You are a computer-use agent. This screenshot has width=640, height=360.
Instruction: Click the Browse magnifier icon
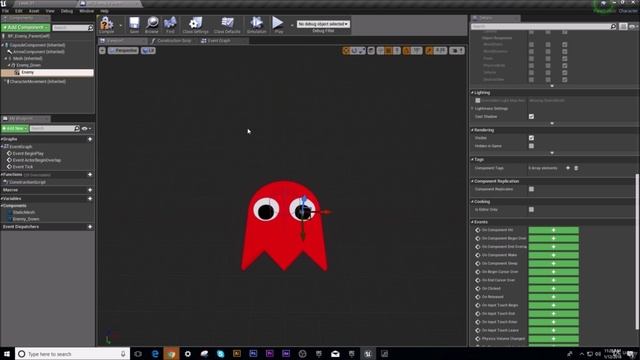152,24
